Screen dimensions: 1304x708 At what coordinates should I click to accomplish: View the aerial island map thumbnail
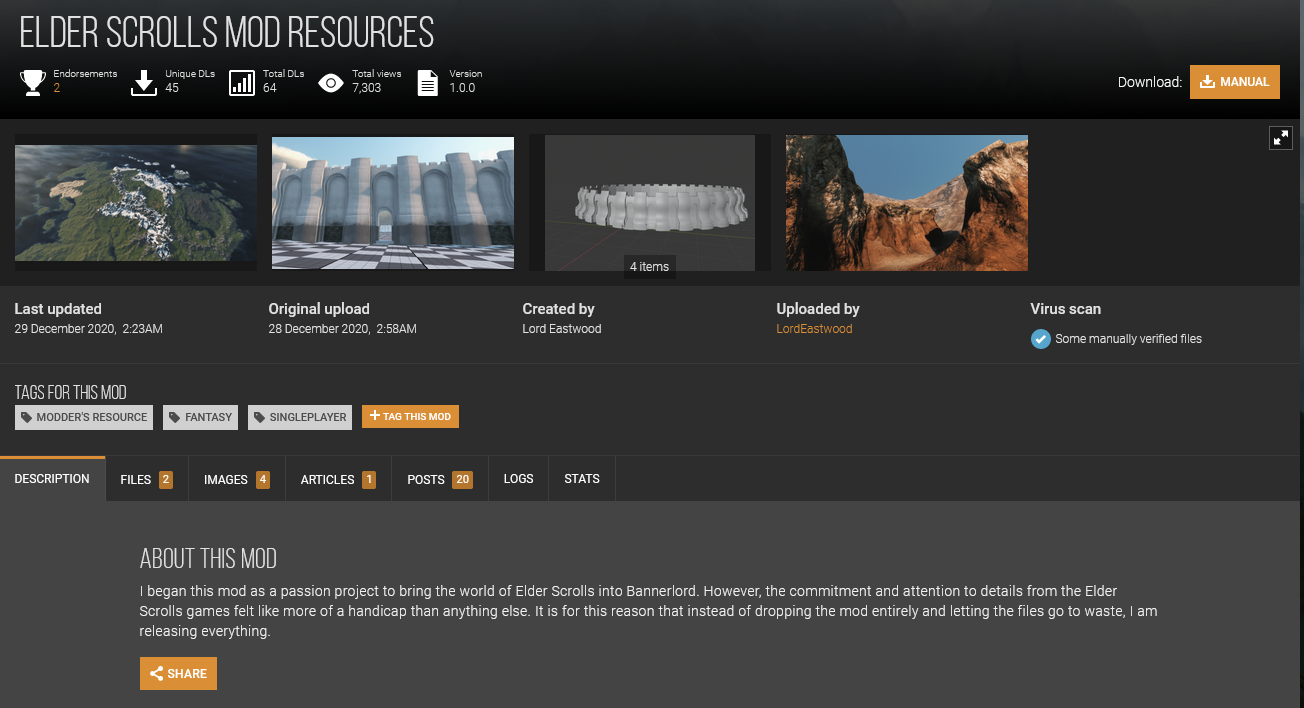pyautogui.click(x=136, y=203)
